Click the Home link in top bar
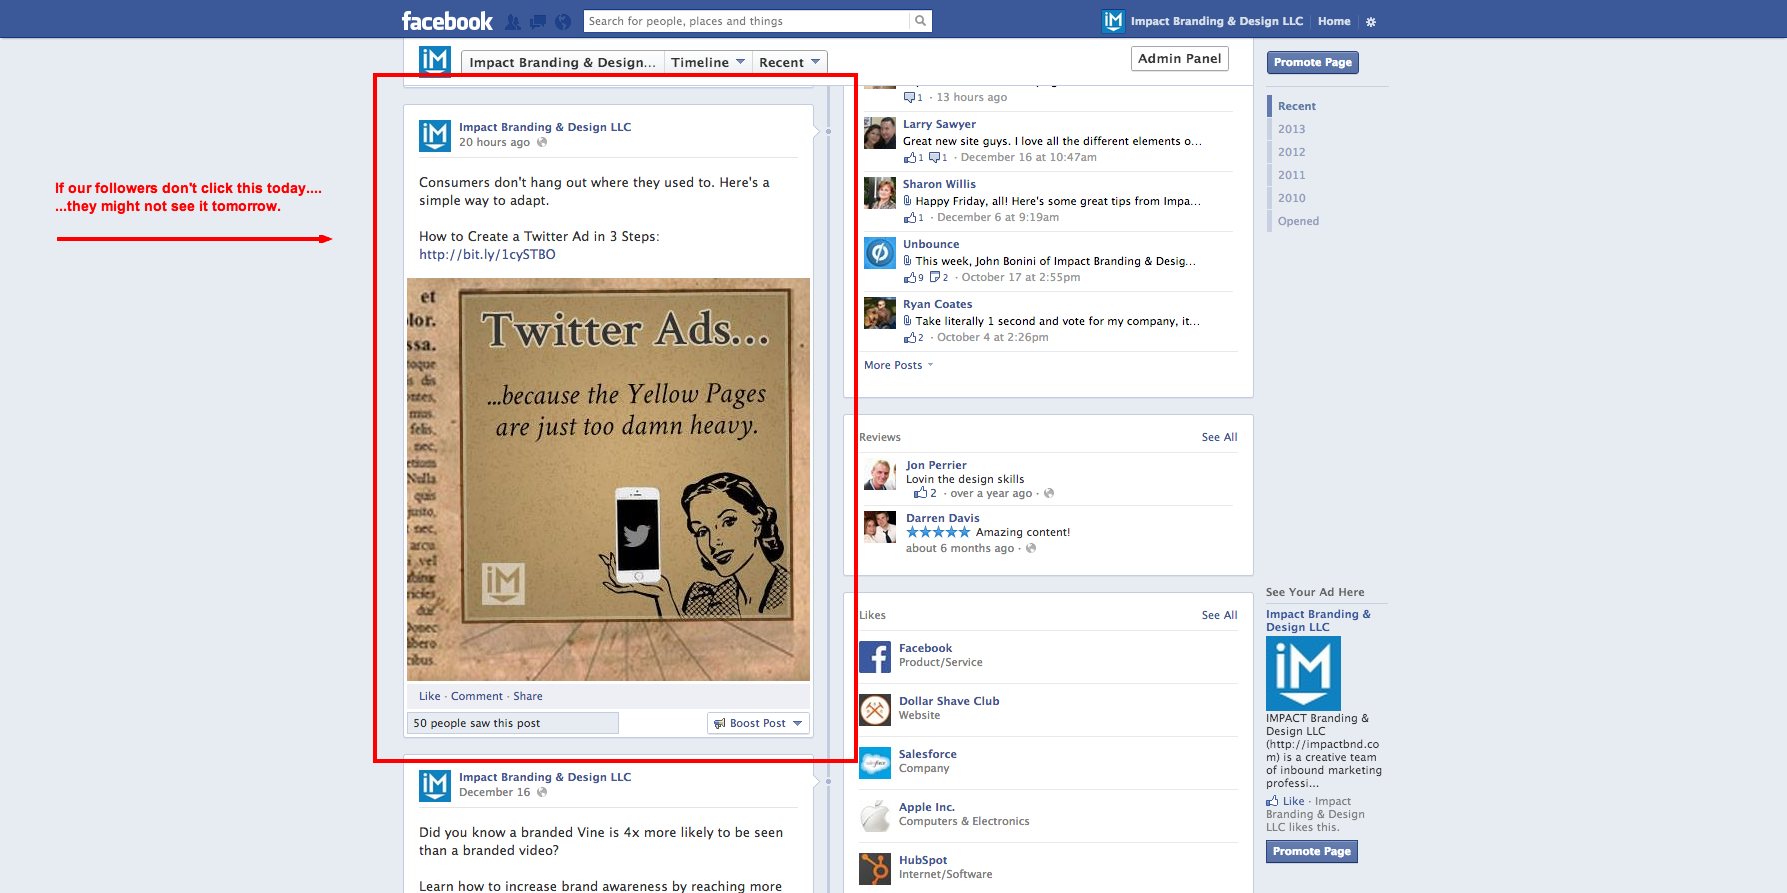Viewport: 1787px width, 893px height. (1334, 21)
